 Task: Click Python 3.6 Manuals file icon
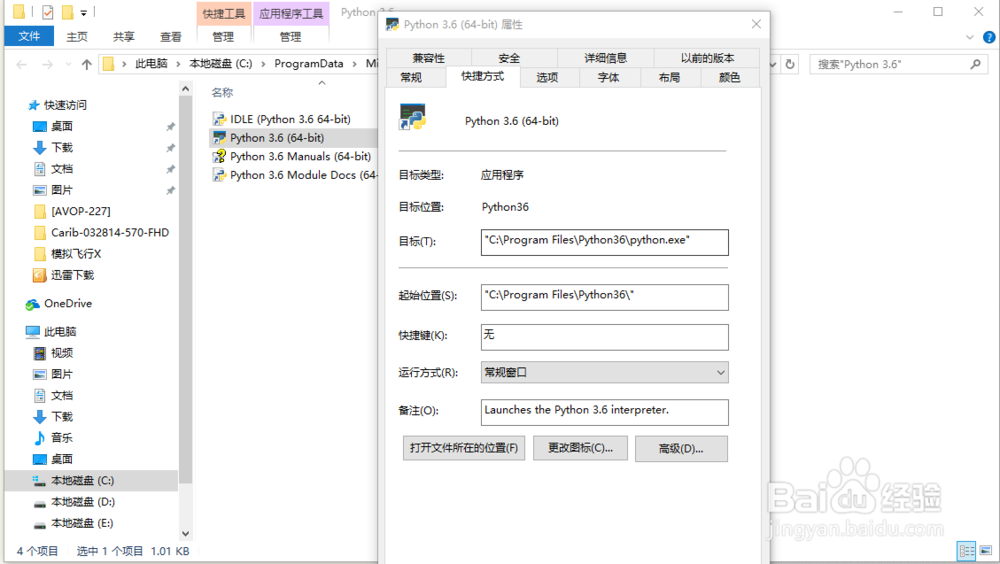tap(219, 156)
